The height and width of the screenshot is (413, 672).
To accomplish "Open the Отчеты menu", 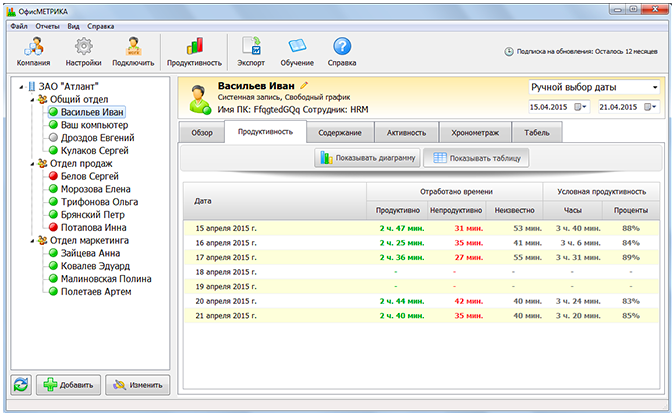I will (47, 25).
